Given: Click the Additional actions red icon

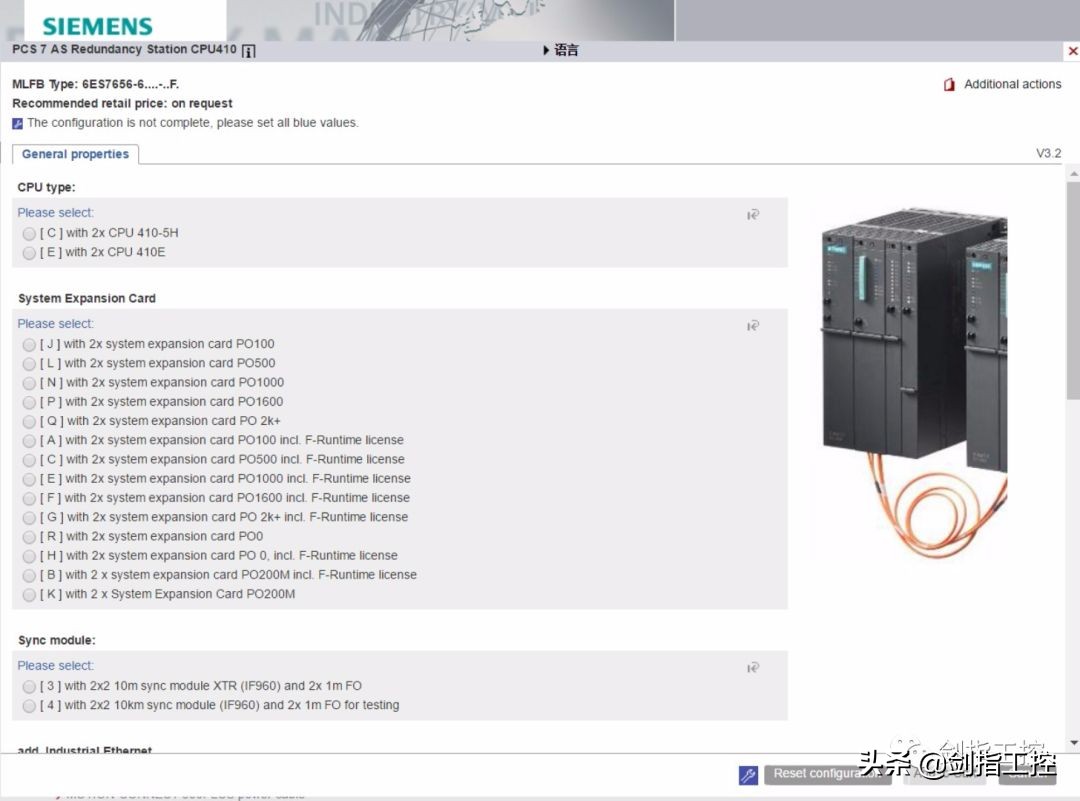Looking at the screenshot, I should pyautogui.click(x=949, y=85).
